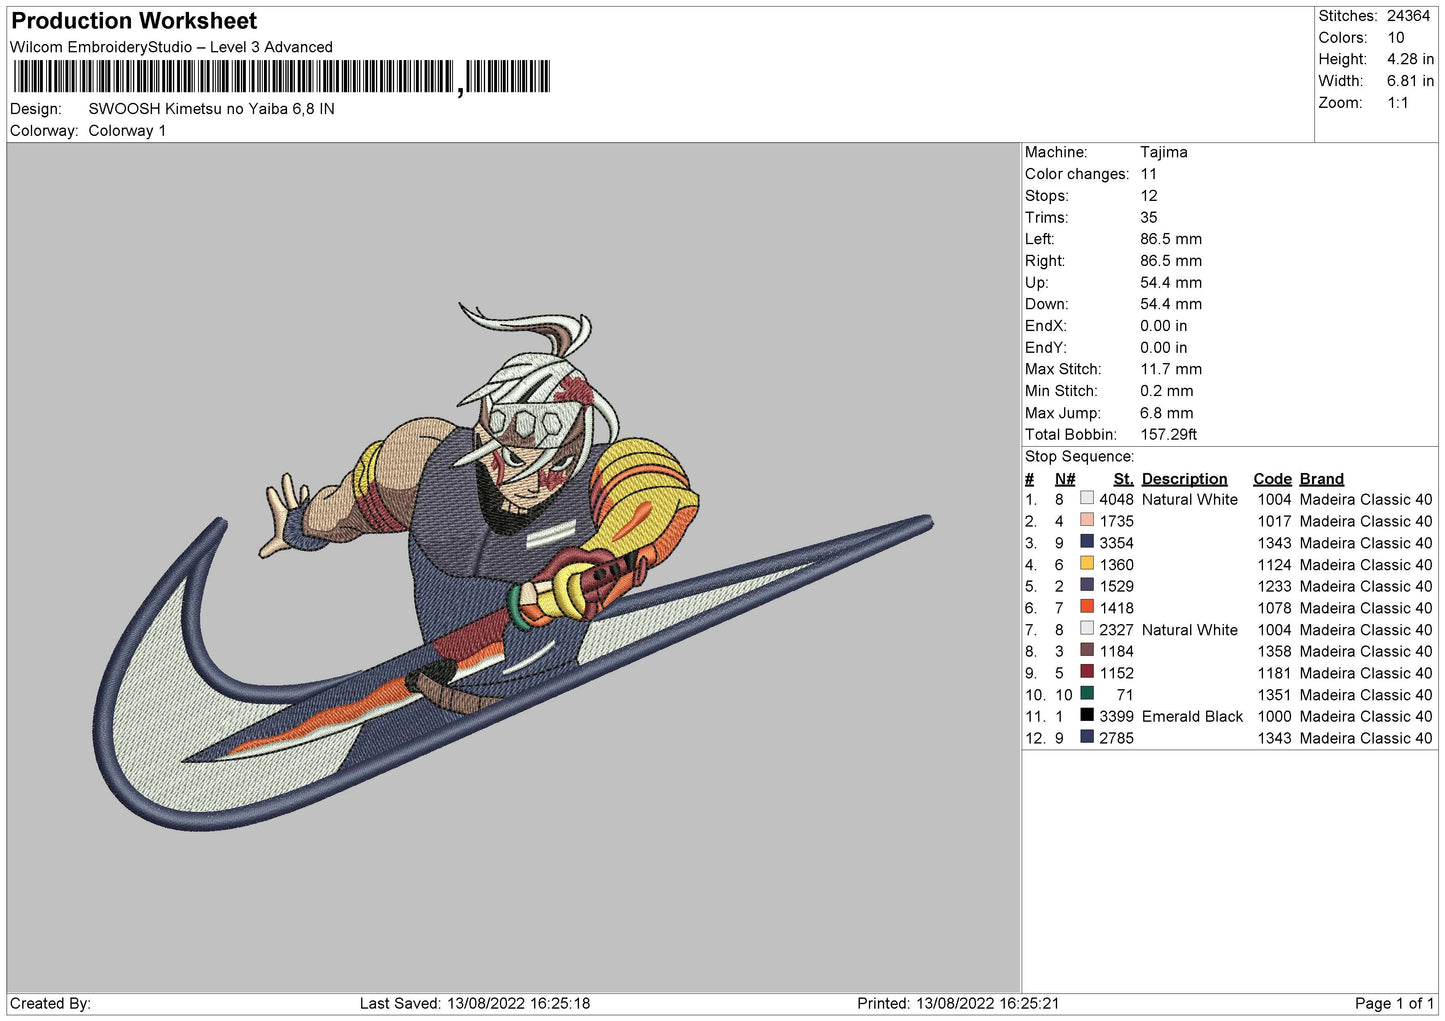This screenshot has height=1021, width=1445.
Task: Click the Height value 4.28 in
Action: coord(1410,59)
